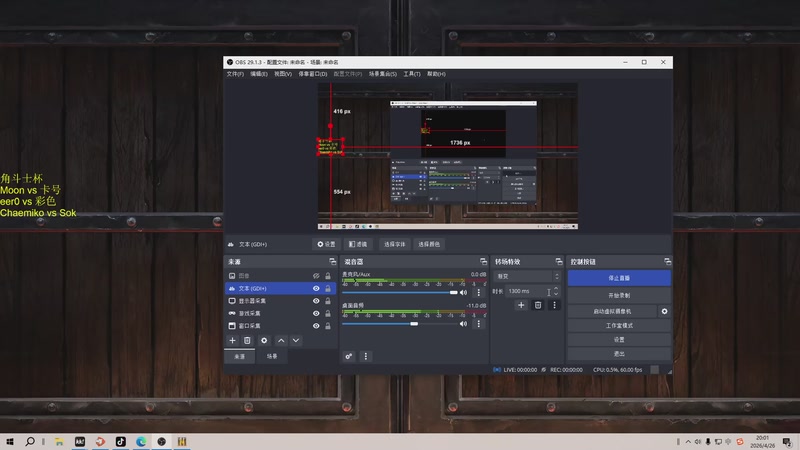Toggle lock on 文本 (GDI+) source
The width and height of the screenshot is (800, 450).
click(x=328, y=289)
